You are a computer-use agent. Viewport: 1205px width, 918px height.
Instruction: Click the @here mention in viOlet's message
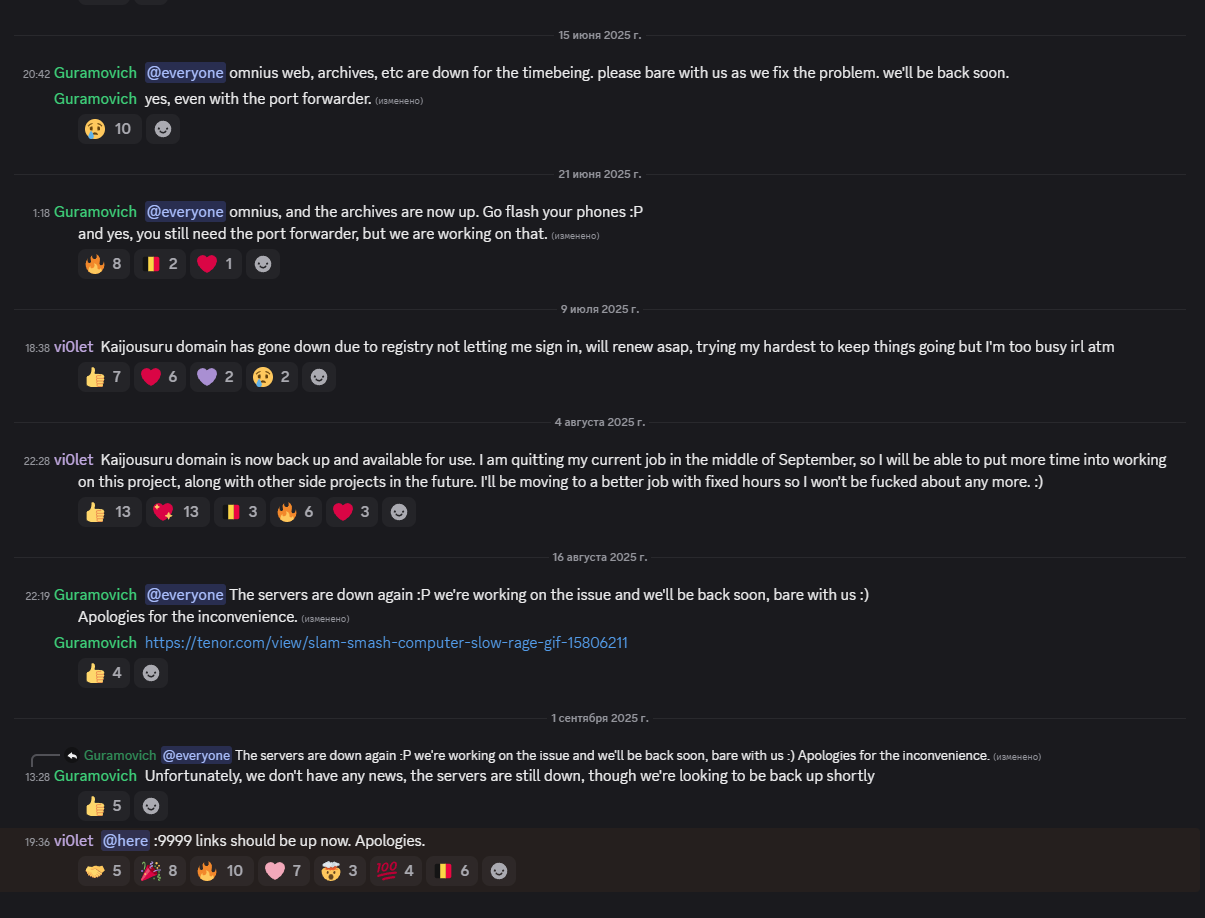point(126,840)
